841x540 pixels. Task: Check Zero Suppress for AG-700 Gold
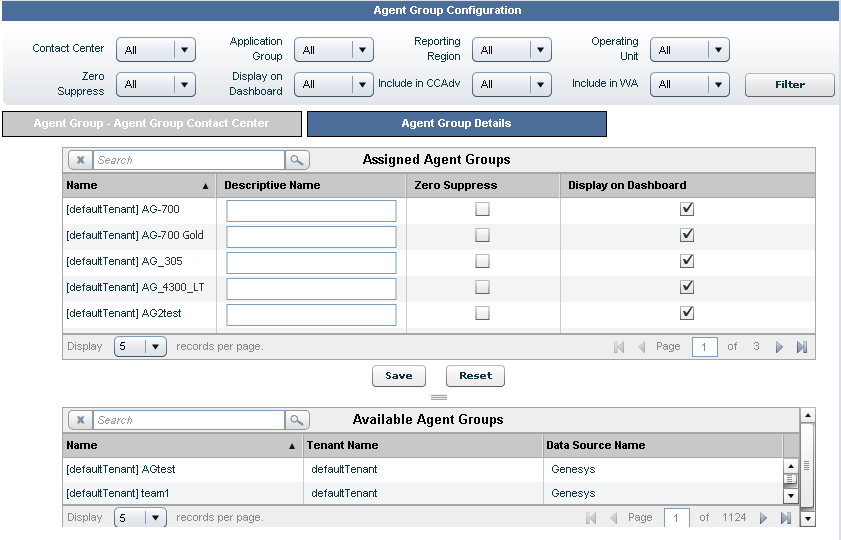point(482,235)
